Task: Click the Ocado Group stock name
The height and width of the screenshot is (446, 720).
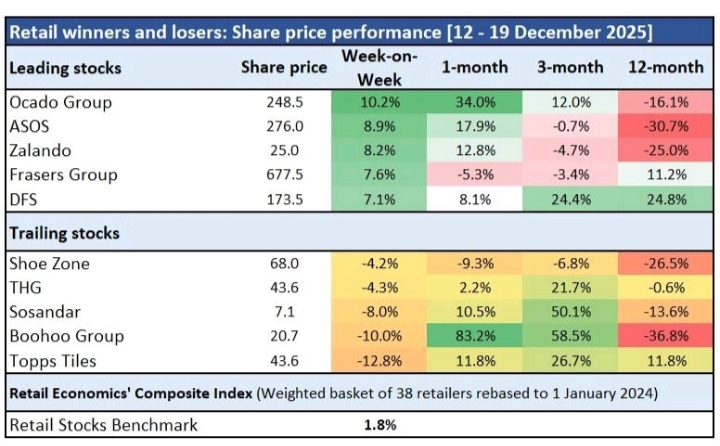Action: [x=58, y=103]
